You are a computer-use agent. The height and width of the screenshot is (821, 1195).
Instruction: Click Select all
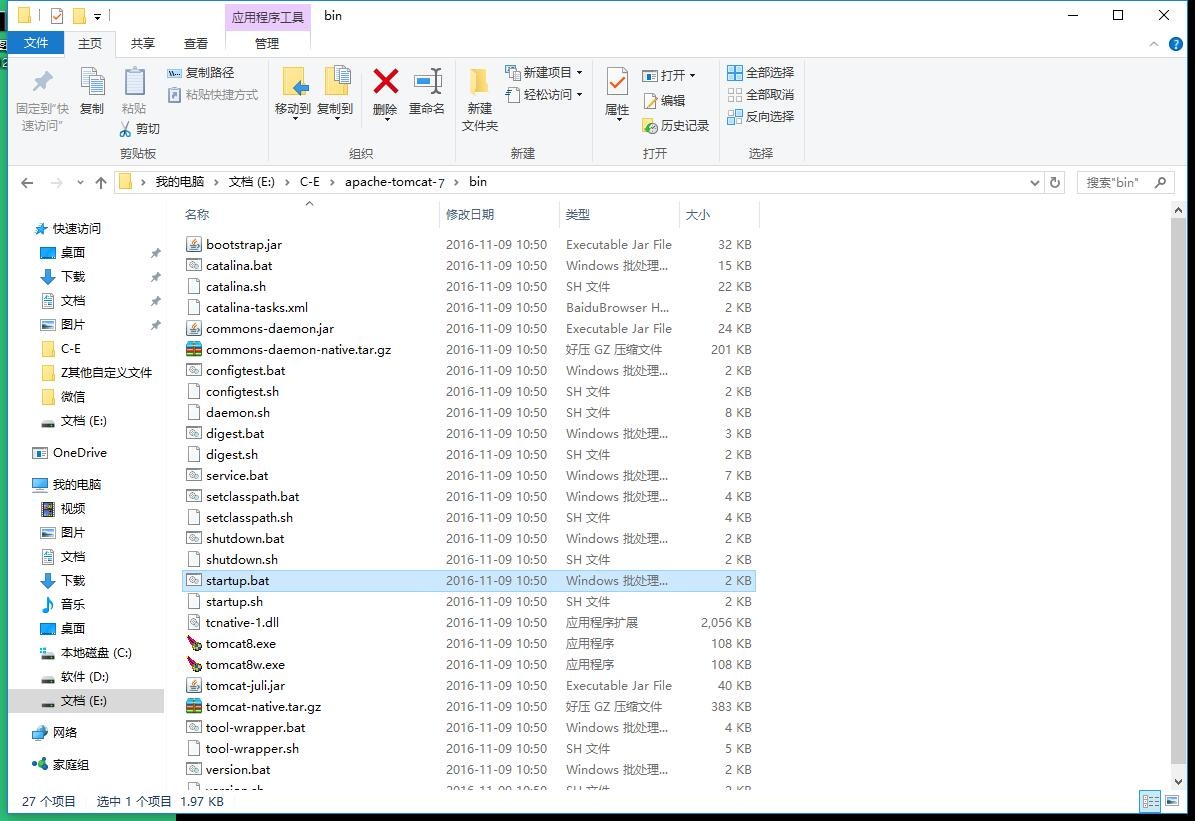coord(761,72)
